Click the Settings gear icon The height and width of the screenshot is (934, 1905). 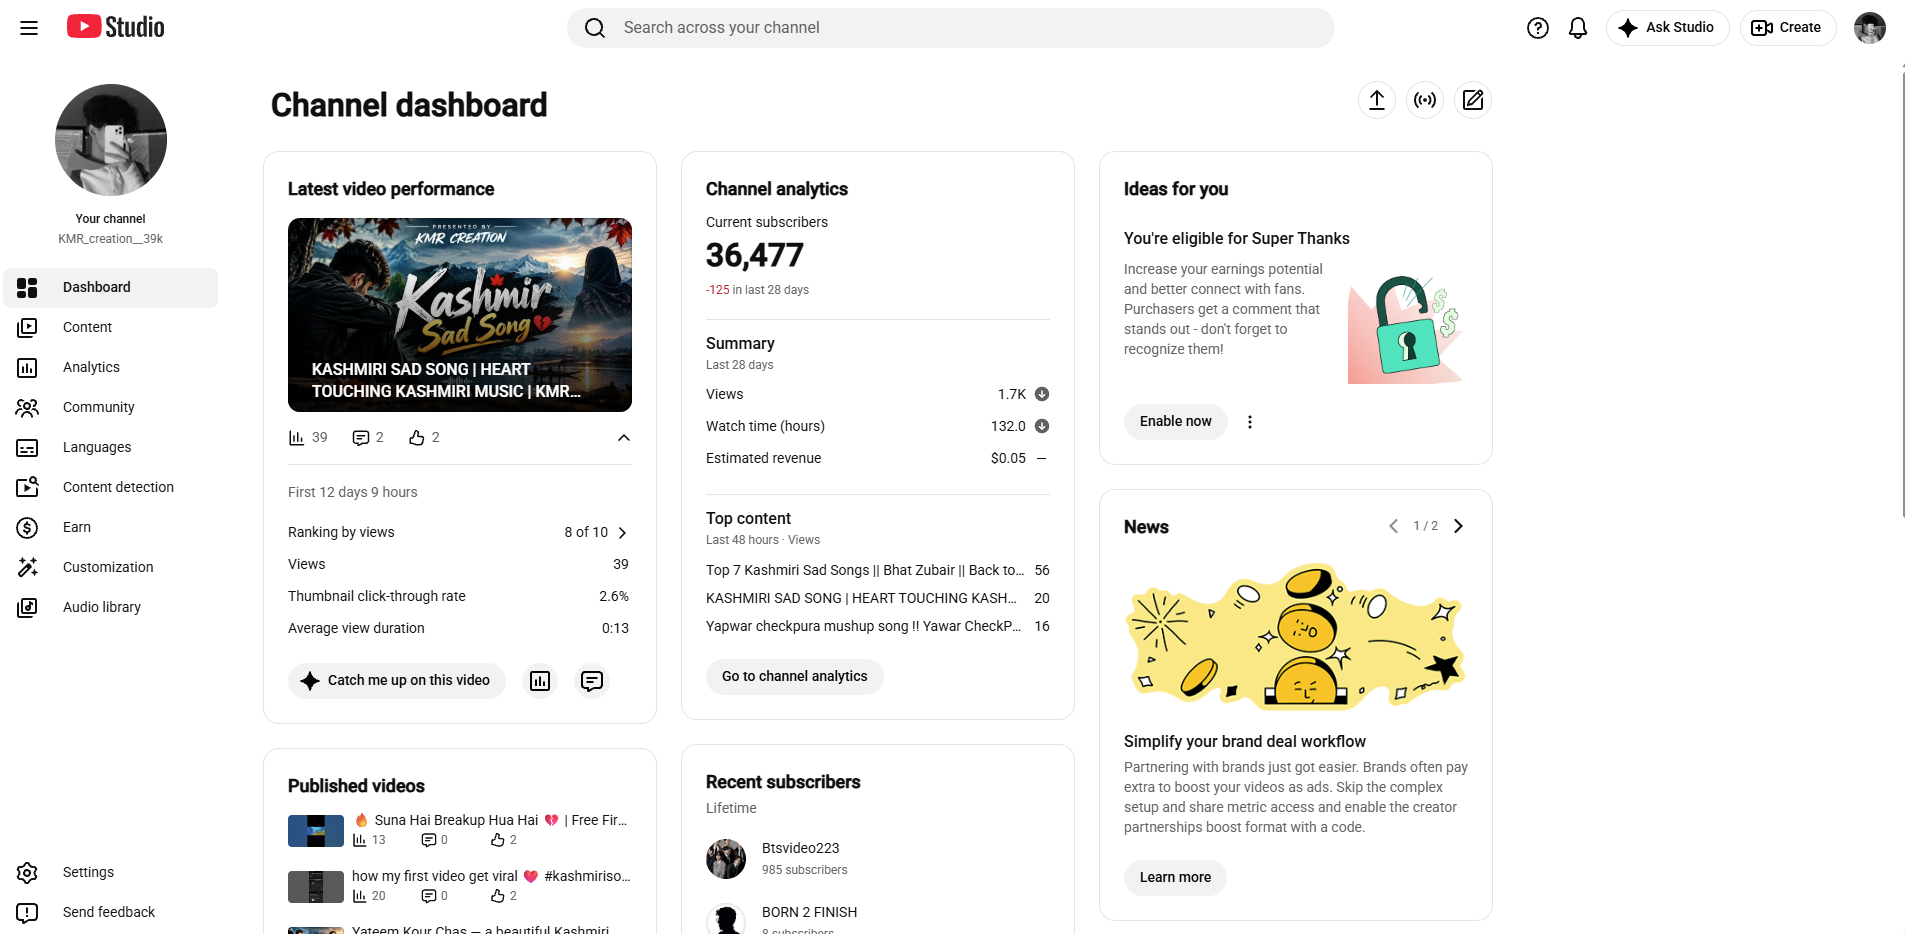[x=28, y=873]
